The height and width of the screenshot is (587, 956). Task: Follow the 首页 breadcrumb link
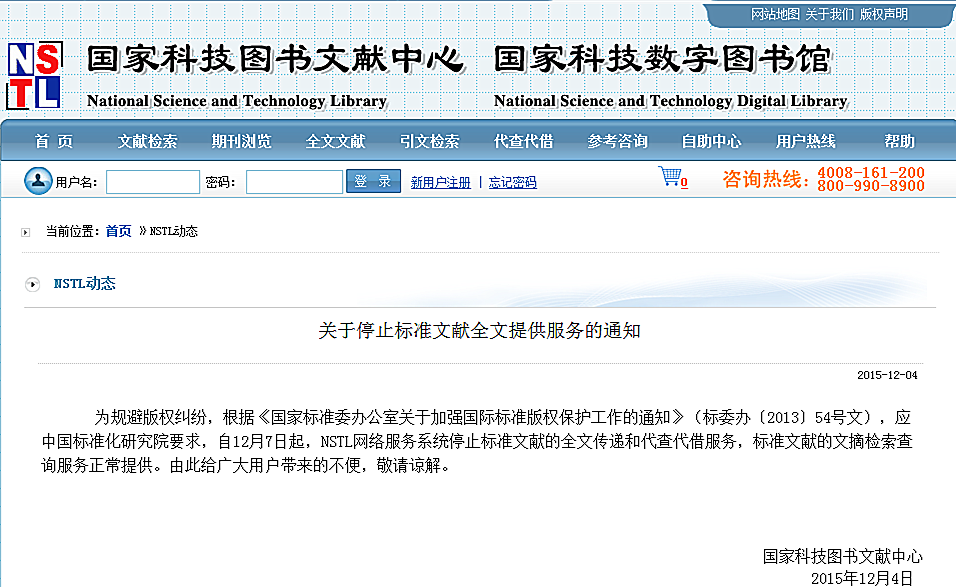point(118,231)
